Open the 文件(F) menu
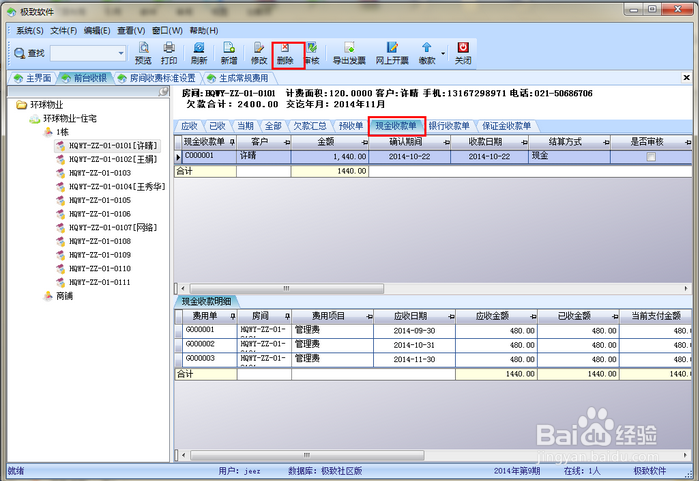This screenshot has height=481, width=699. pos(64,30)
